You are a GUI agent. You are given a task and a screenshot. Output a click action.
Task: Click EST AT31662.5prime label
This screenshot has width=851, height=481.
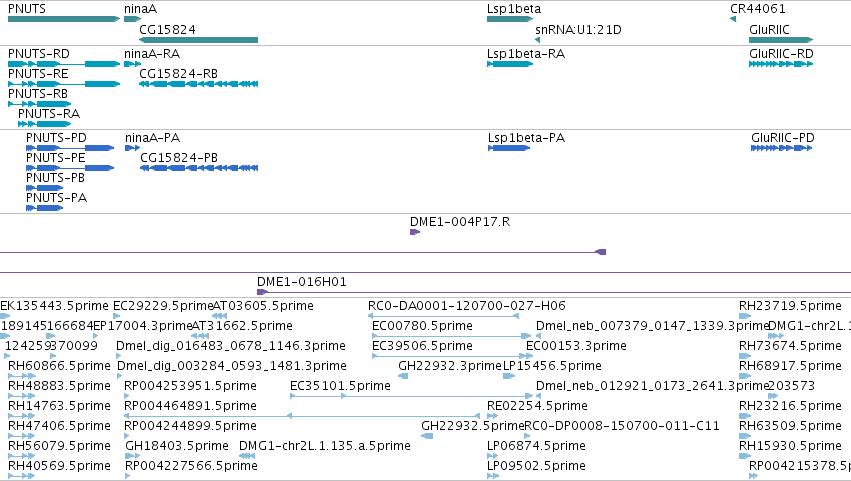pyautogui.click(x=242, y=326)
